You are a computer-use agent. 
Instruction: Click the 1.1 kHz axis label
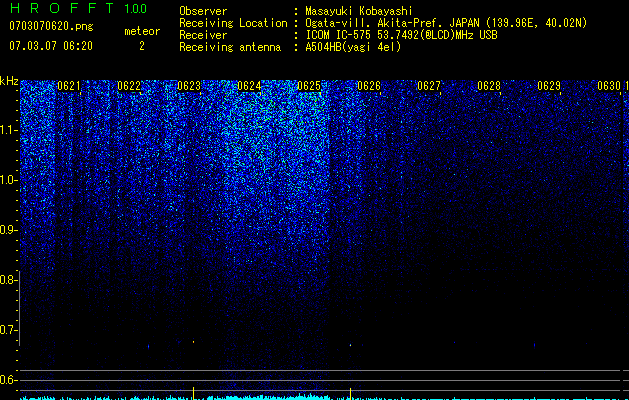tap(8, 130)
